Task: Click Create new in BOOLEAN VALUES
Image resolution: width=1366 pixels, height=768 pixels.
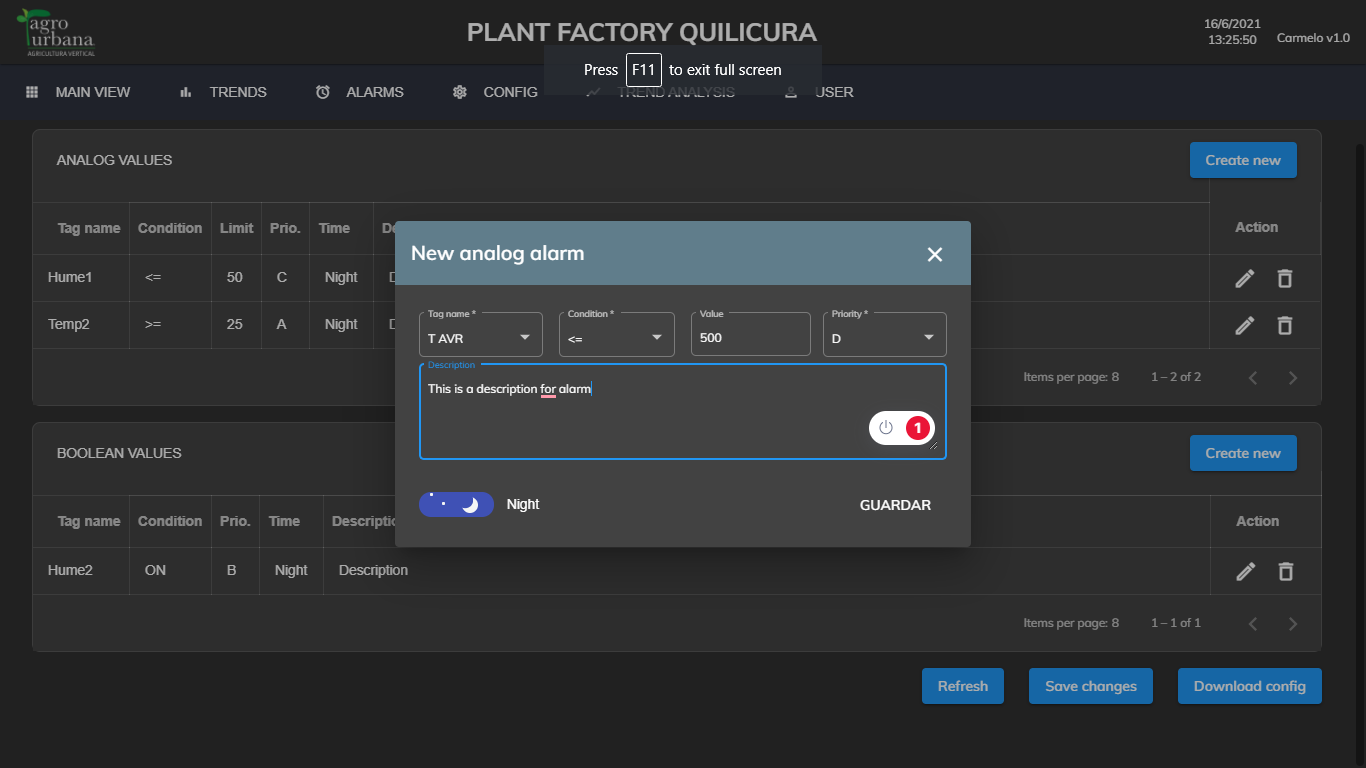Action: tap(1243, 453)
